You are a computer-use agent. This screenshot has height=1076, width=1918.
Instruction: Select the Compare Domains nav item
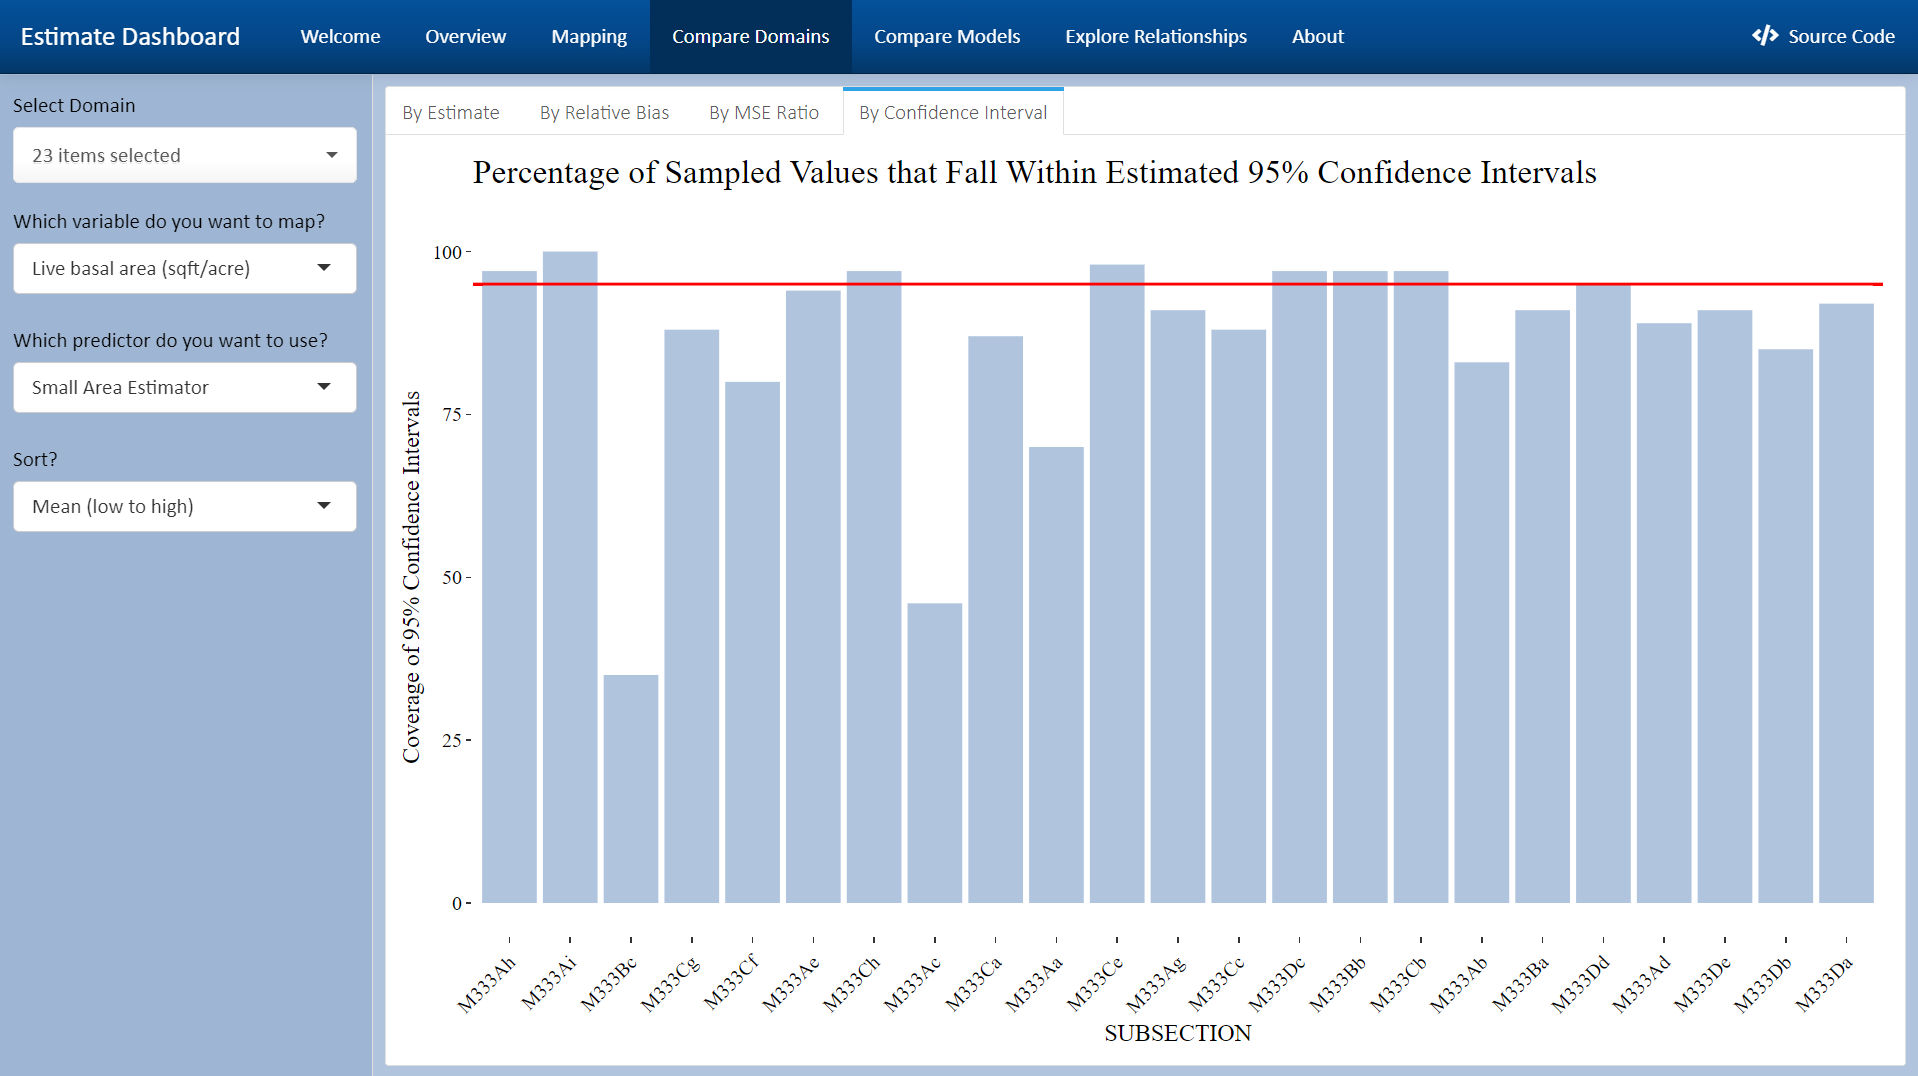[750, 36]
